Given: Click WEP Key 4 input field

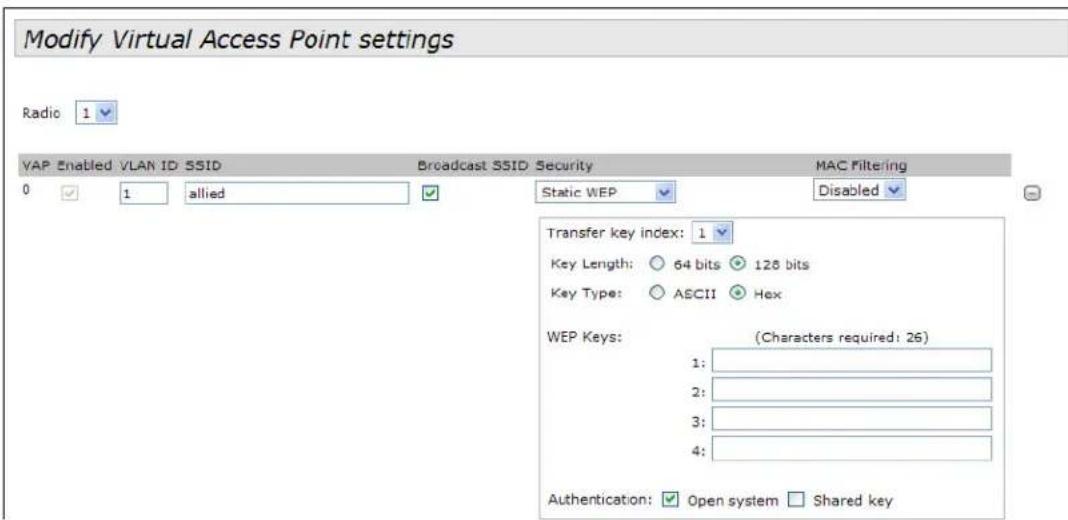Looking at the screenshot, I should point(851,448).
